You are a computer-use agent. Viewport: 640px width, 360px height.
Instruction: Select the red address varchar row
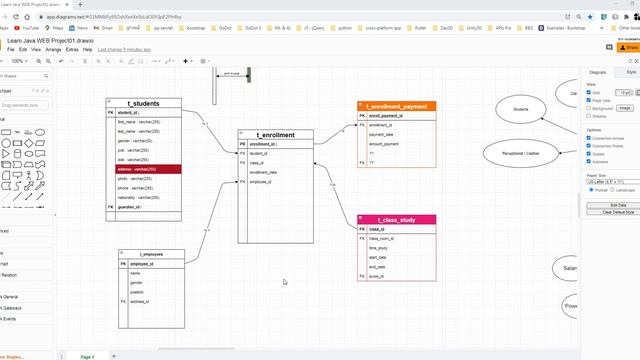point(149,169)
